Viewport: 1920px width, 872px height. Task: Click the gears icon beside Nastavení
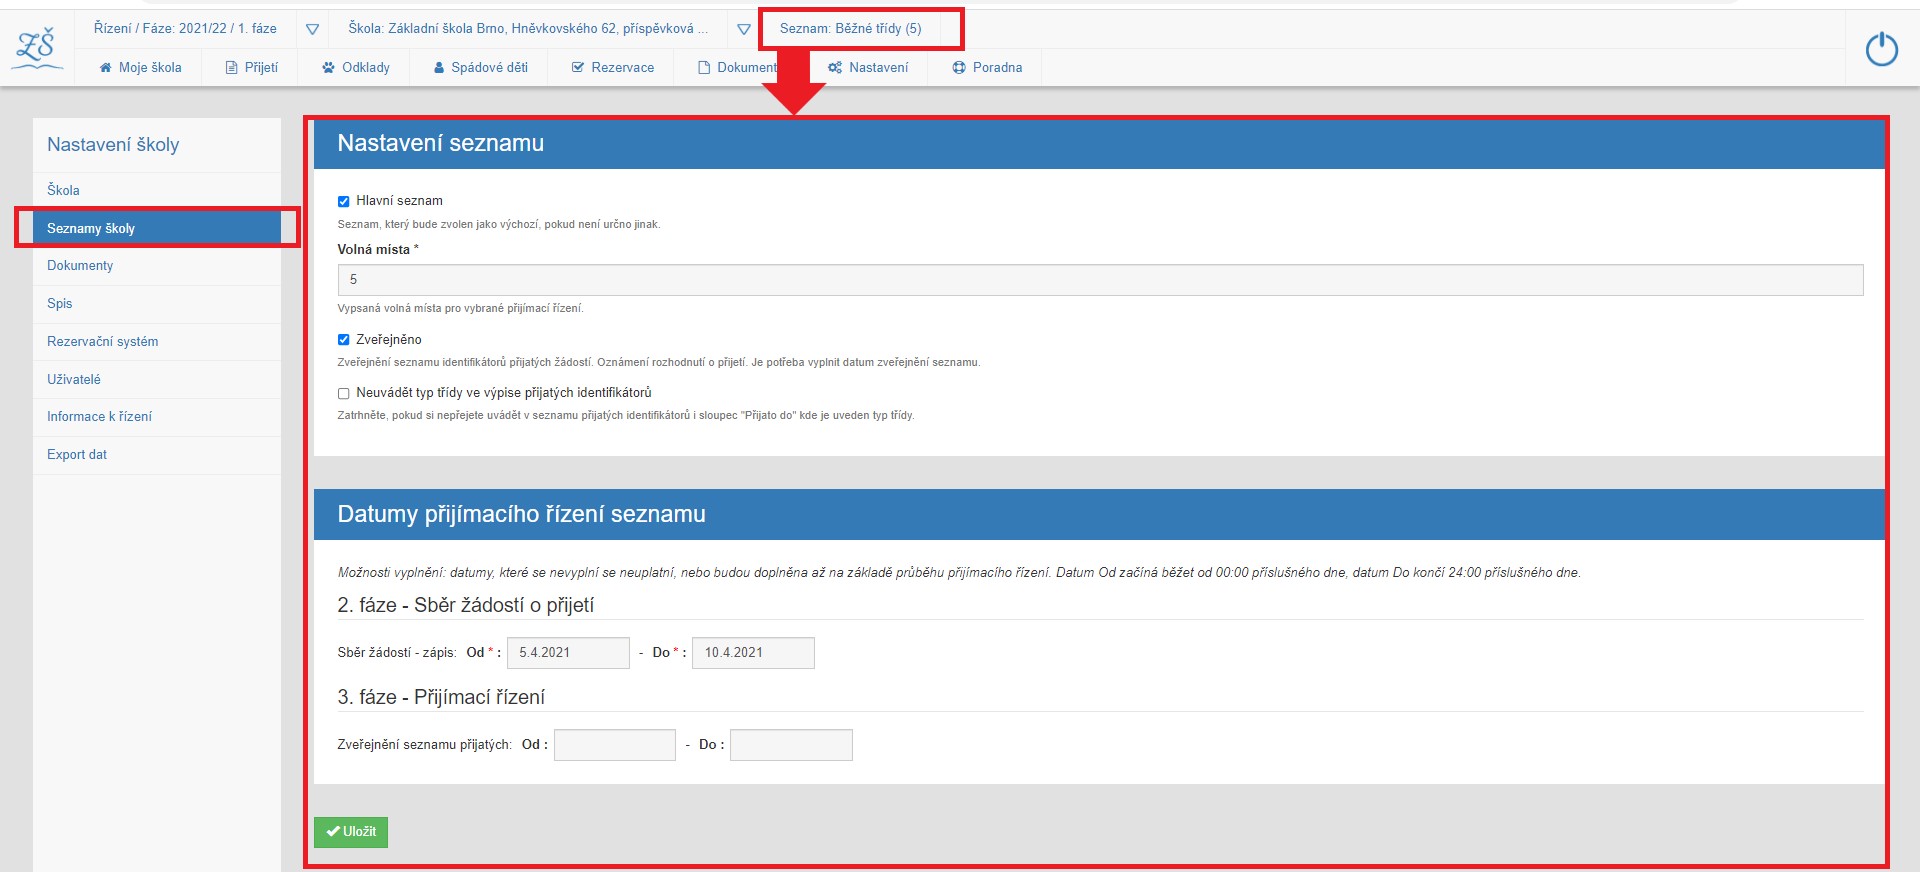835,68
